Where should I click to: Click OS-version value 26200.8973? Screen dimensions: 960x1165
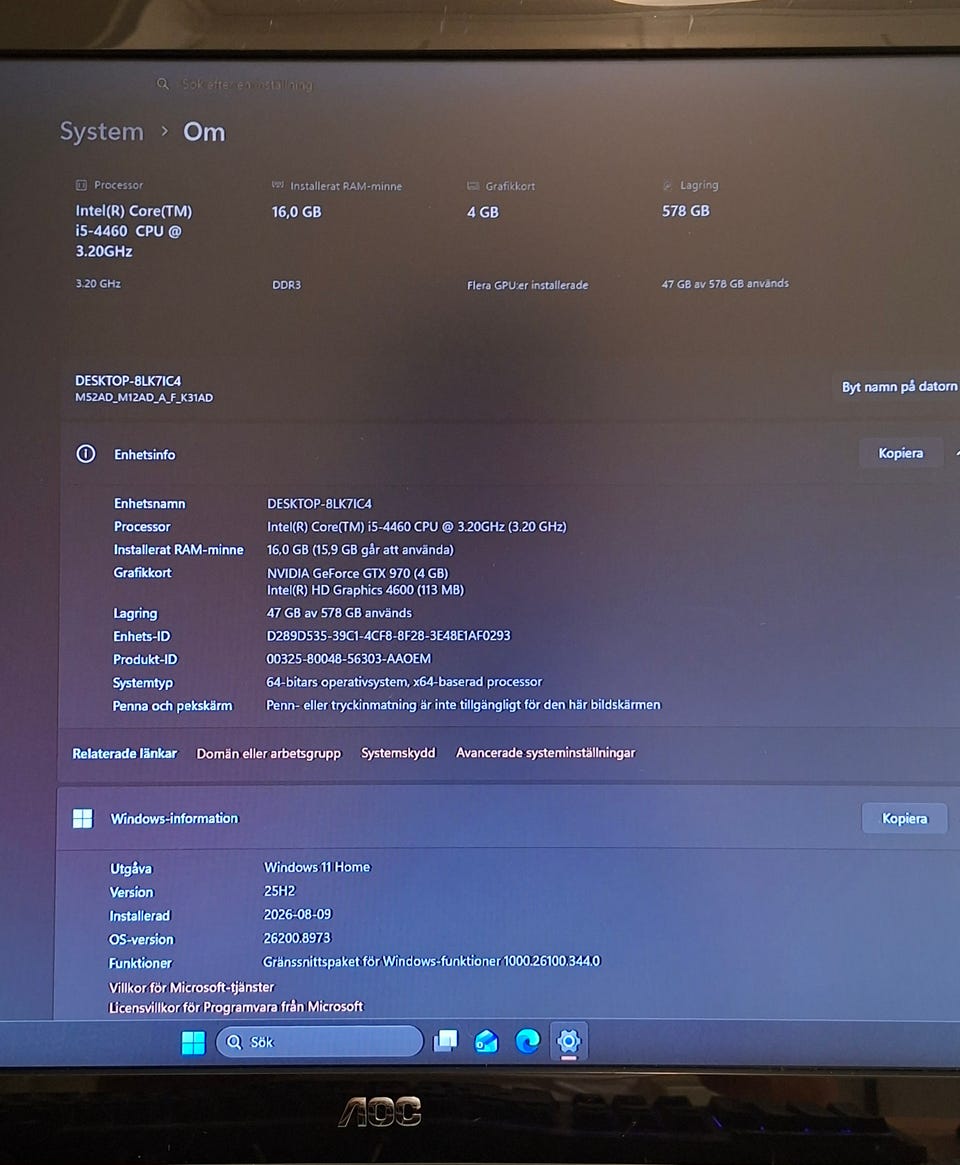click(297, 938)
